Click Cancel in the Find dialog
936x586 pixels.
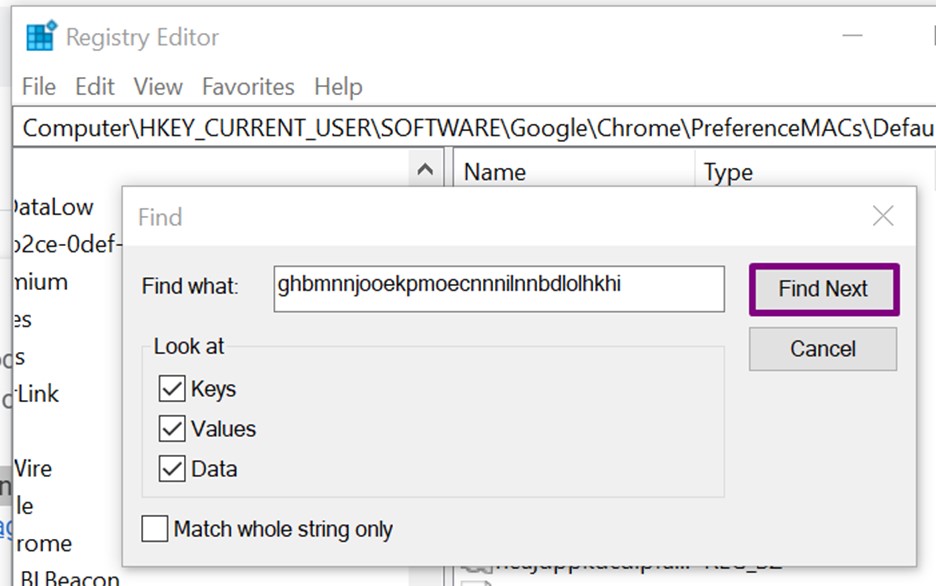point(822,349)
